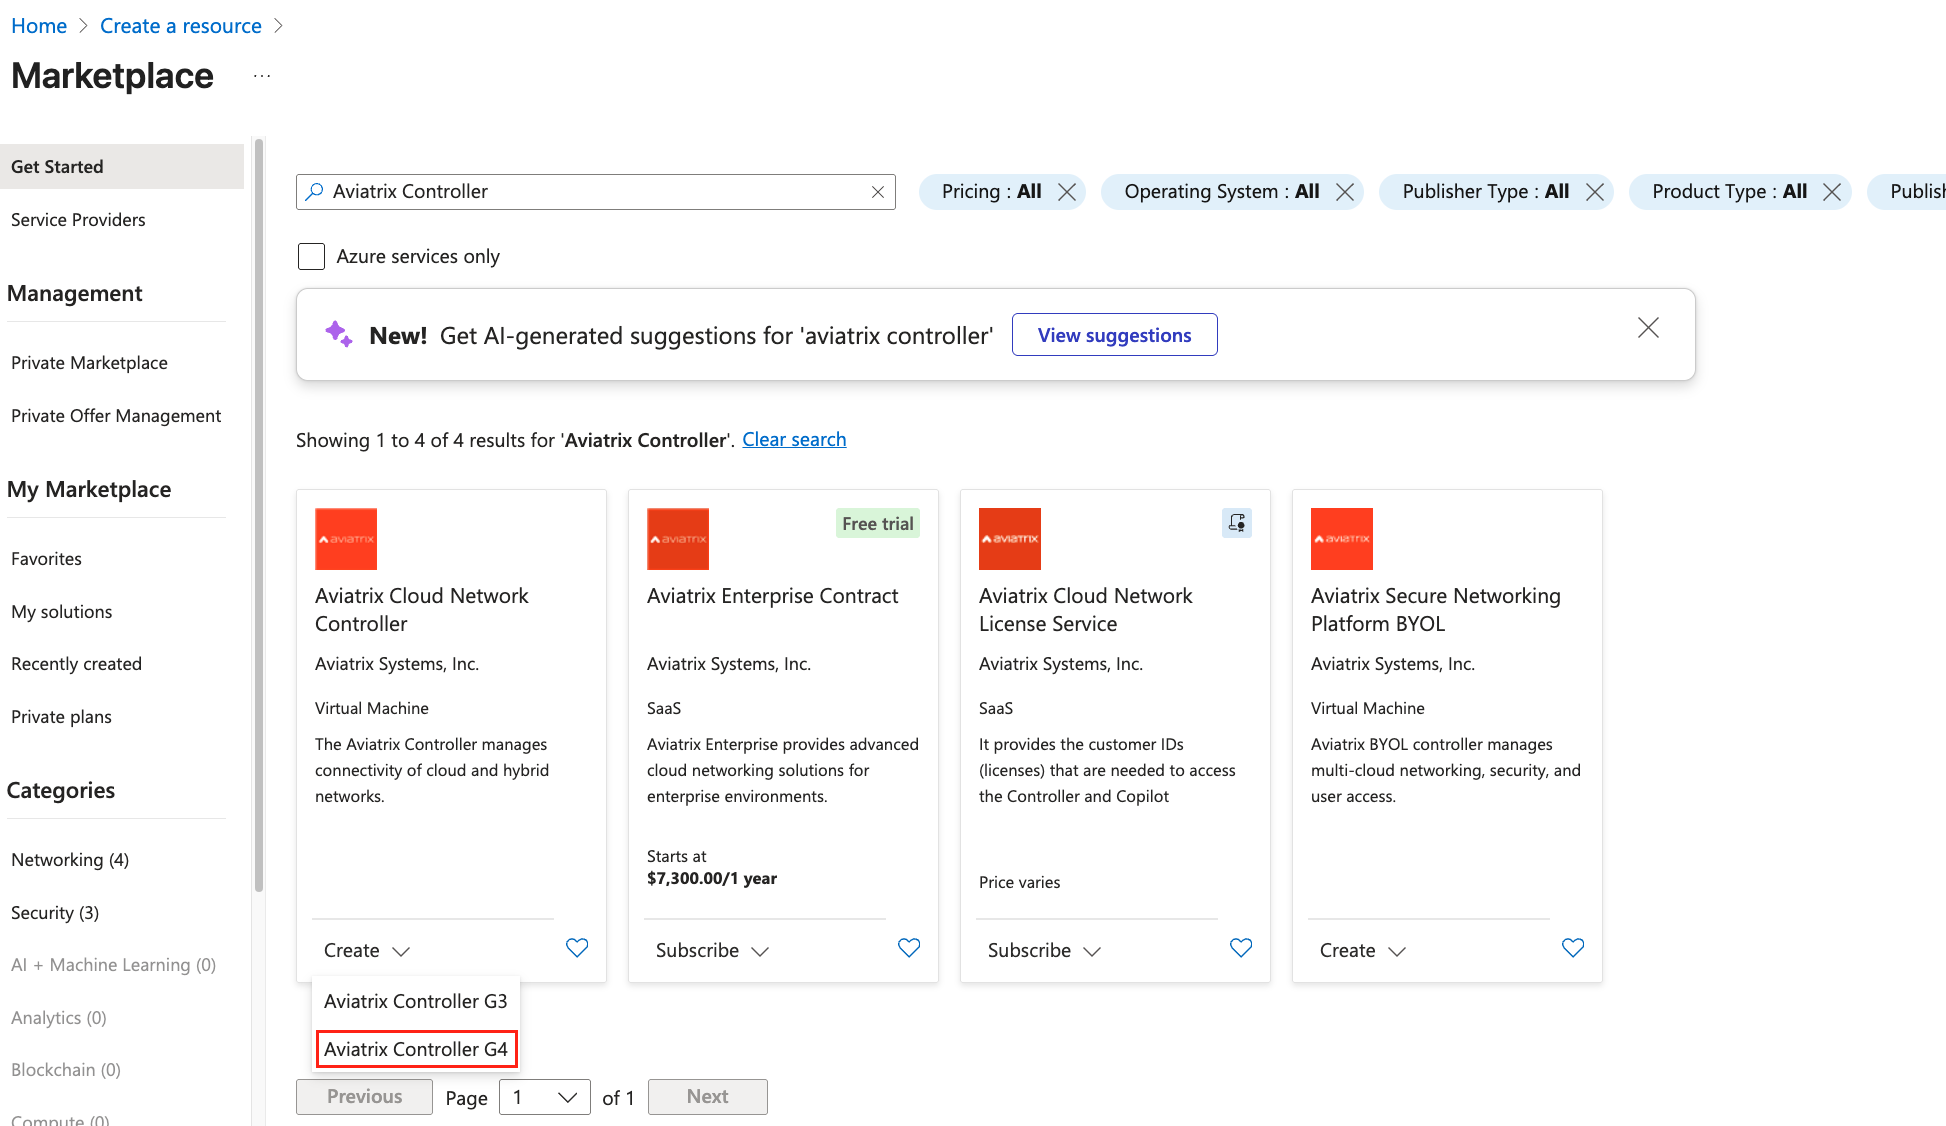Click the X icon to clear the search field
This screenshot has width=1946, height=1126.
877,191
